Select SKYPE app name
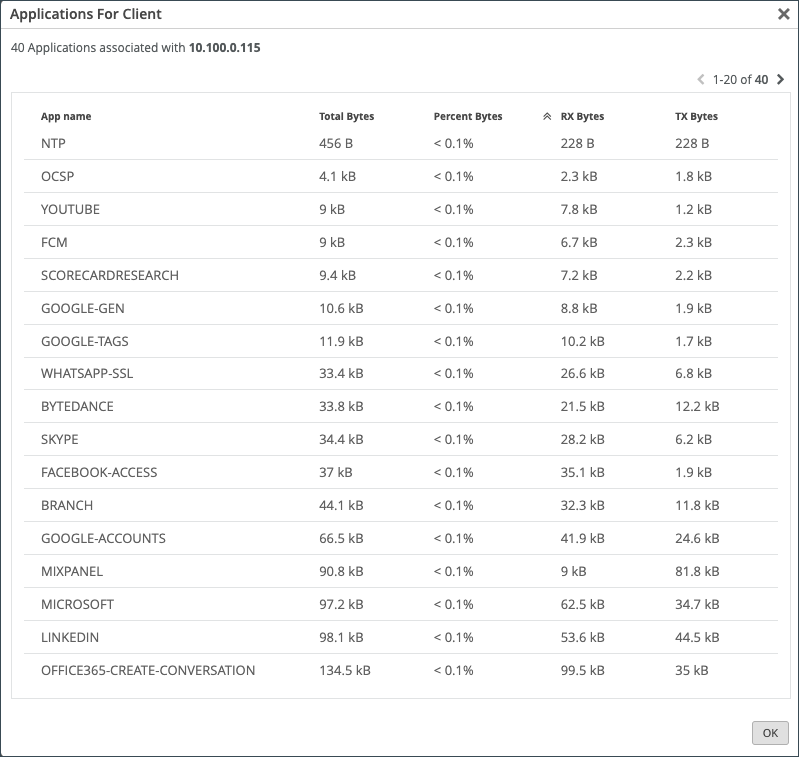Screen dimensions: 799x757 [x=60, y=439]
